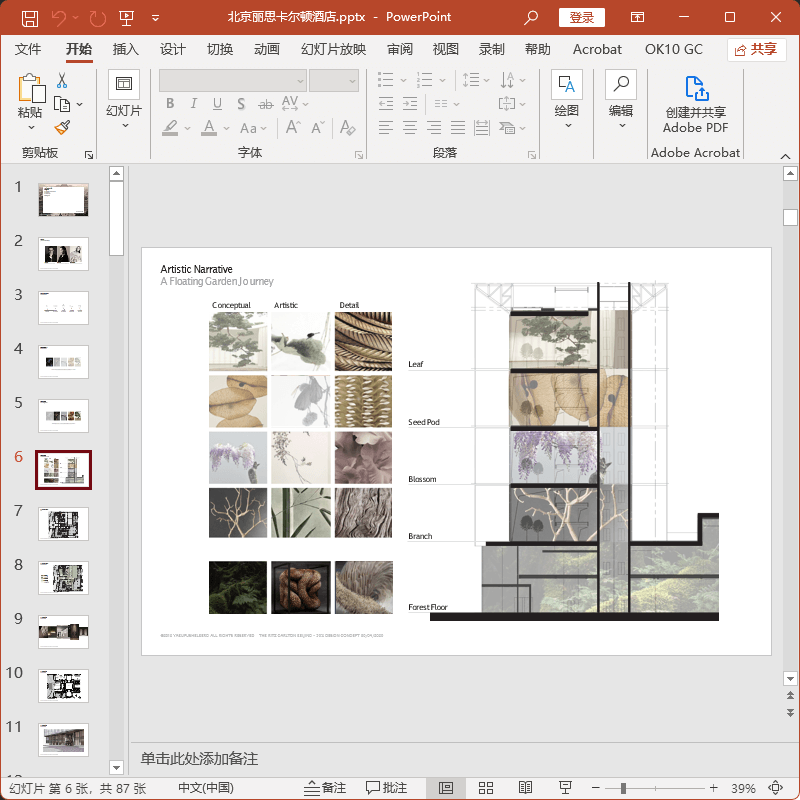Create and share Adobe PDF

(x=695, y=104)
